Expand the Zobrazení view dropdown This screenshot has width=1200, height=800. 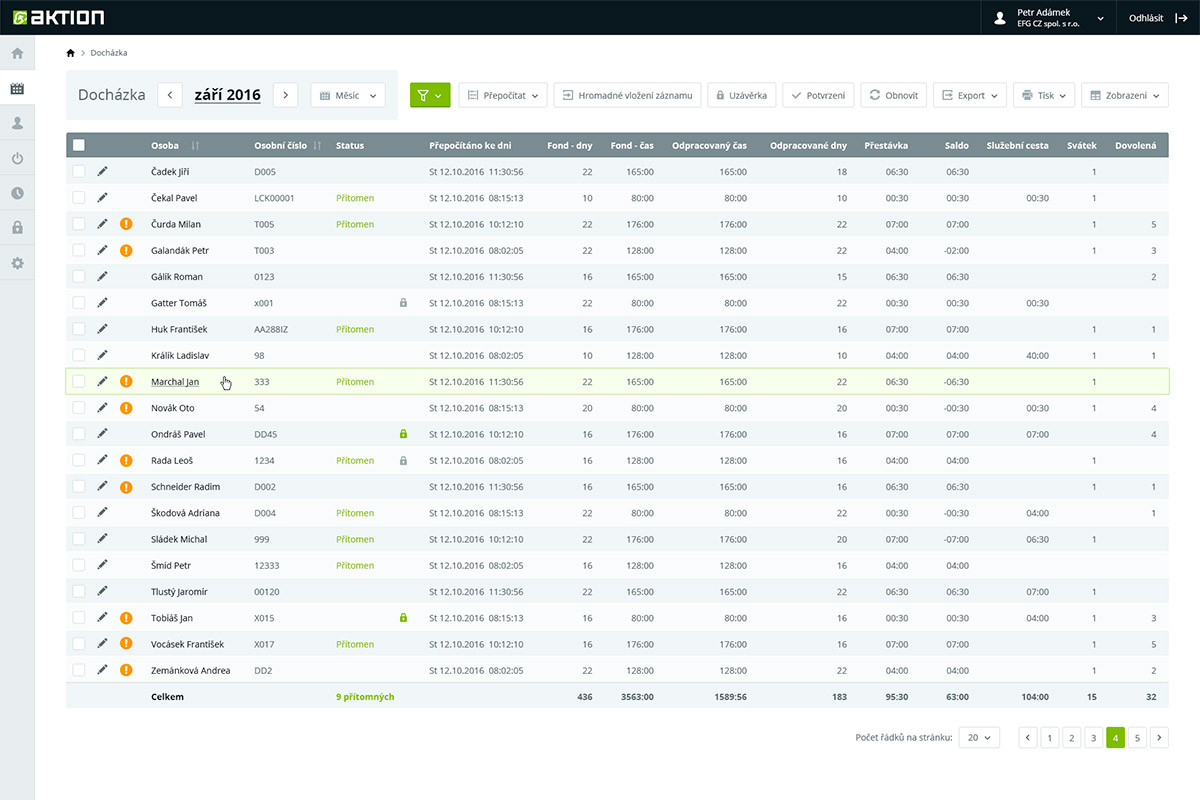click(1125, 95)
